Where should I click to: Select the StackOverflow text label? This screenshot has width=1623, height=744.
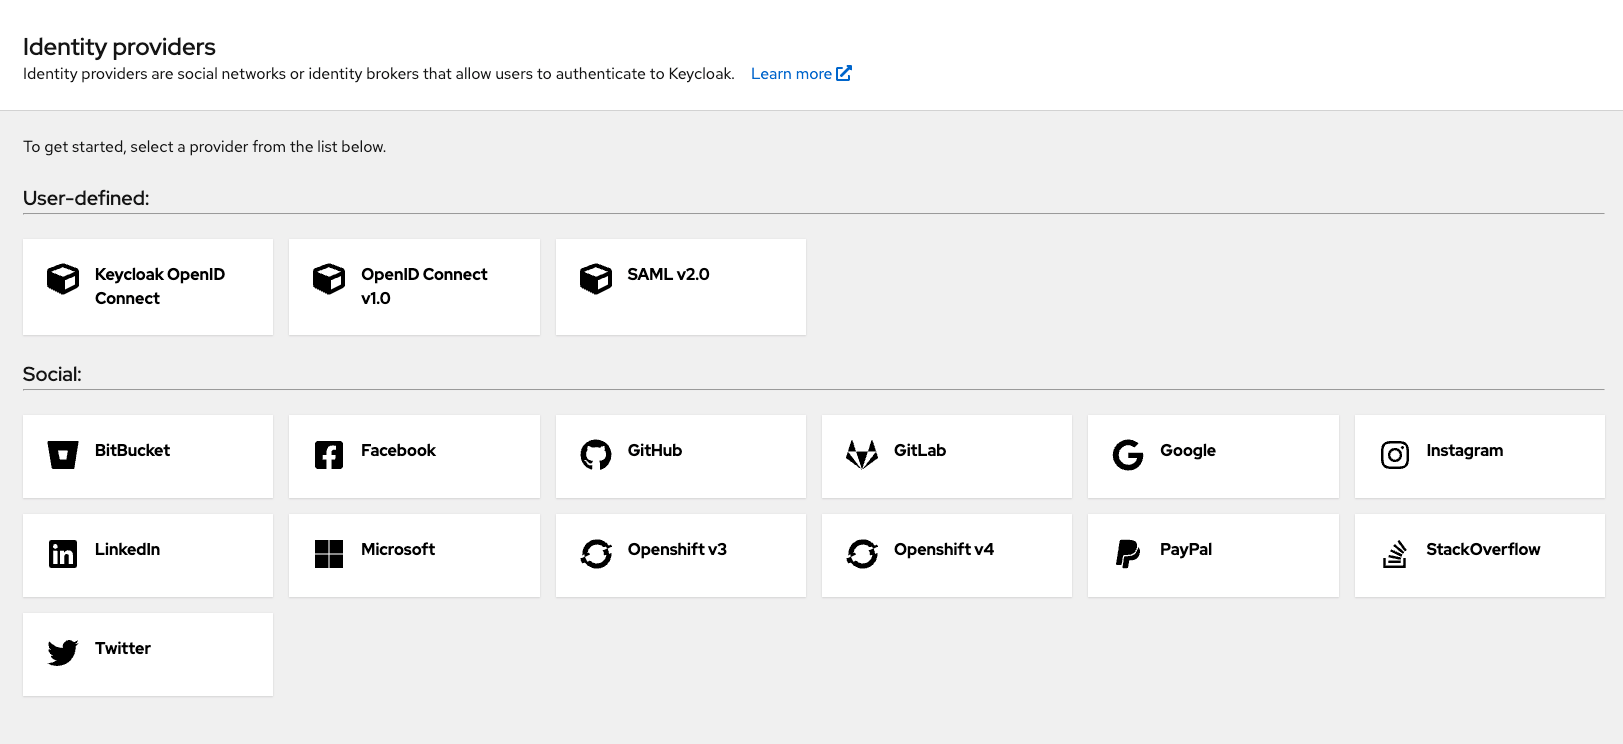[x=1483, y=549]
